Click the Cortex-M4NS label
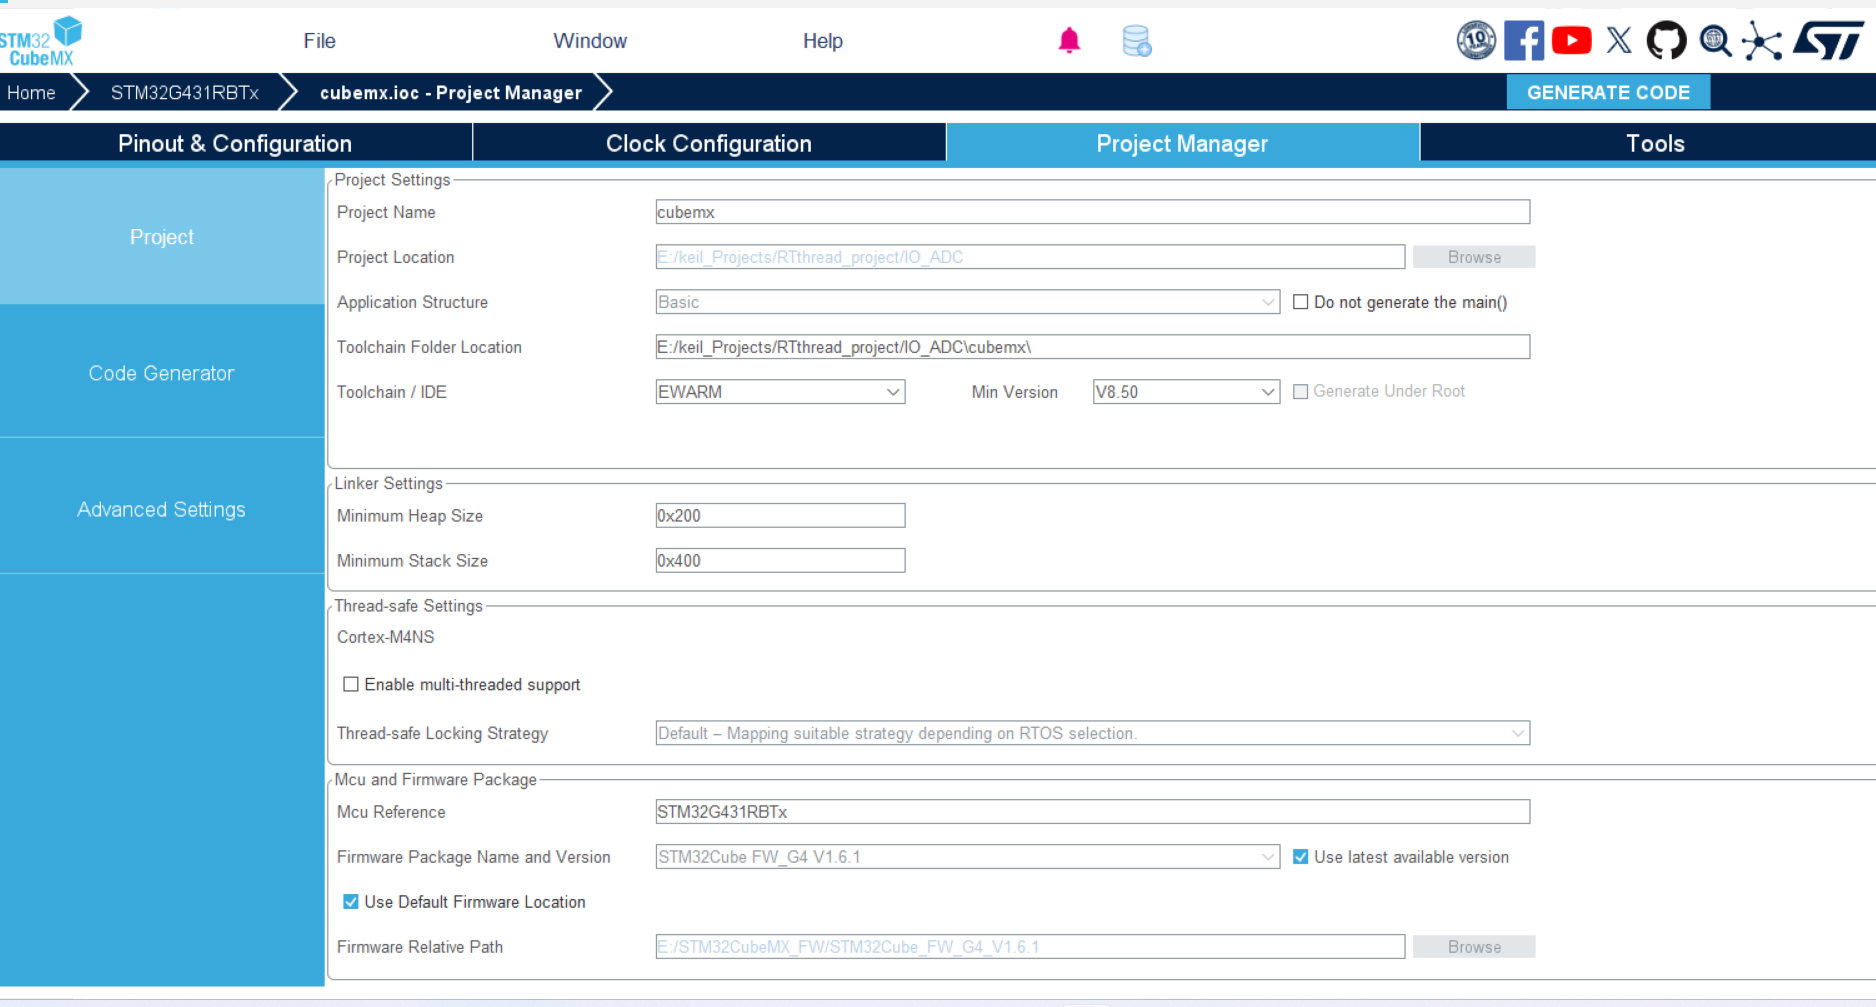The height and width of the screenshot is (1007, 1876). (386, 637)
